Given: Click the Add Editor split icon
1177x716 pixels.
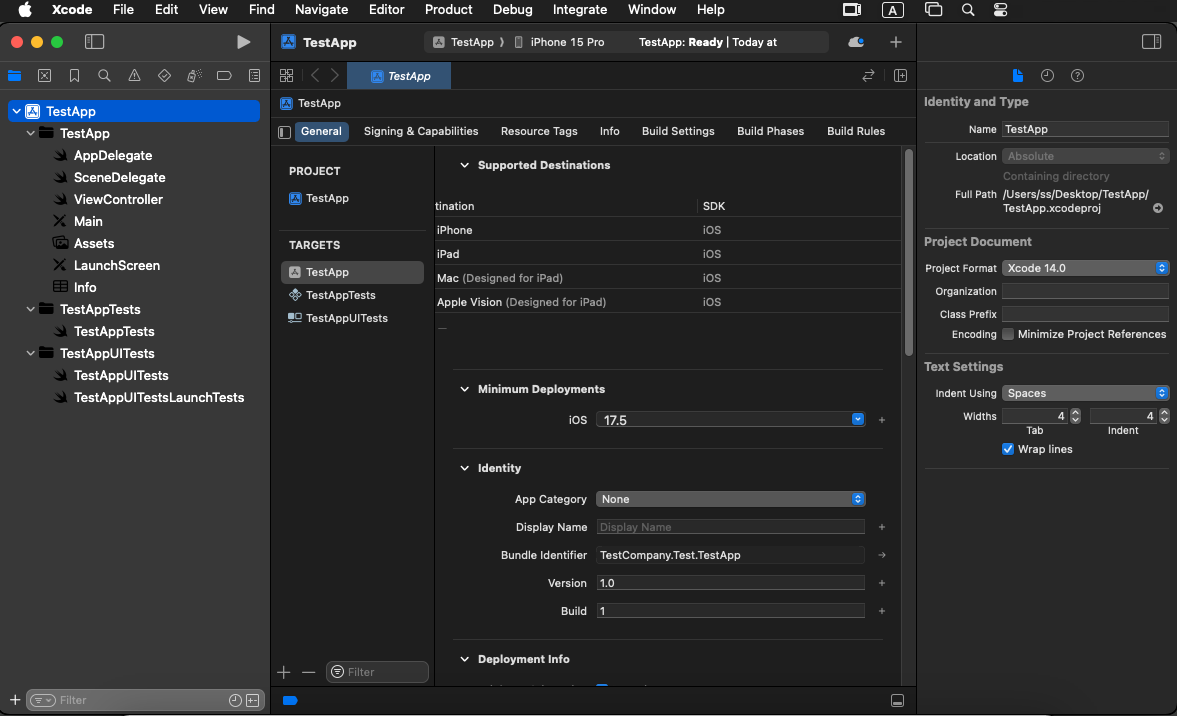Looking at the screenshot, I should 900,76.
